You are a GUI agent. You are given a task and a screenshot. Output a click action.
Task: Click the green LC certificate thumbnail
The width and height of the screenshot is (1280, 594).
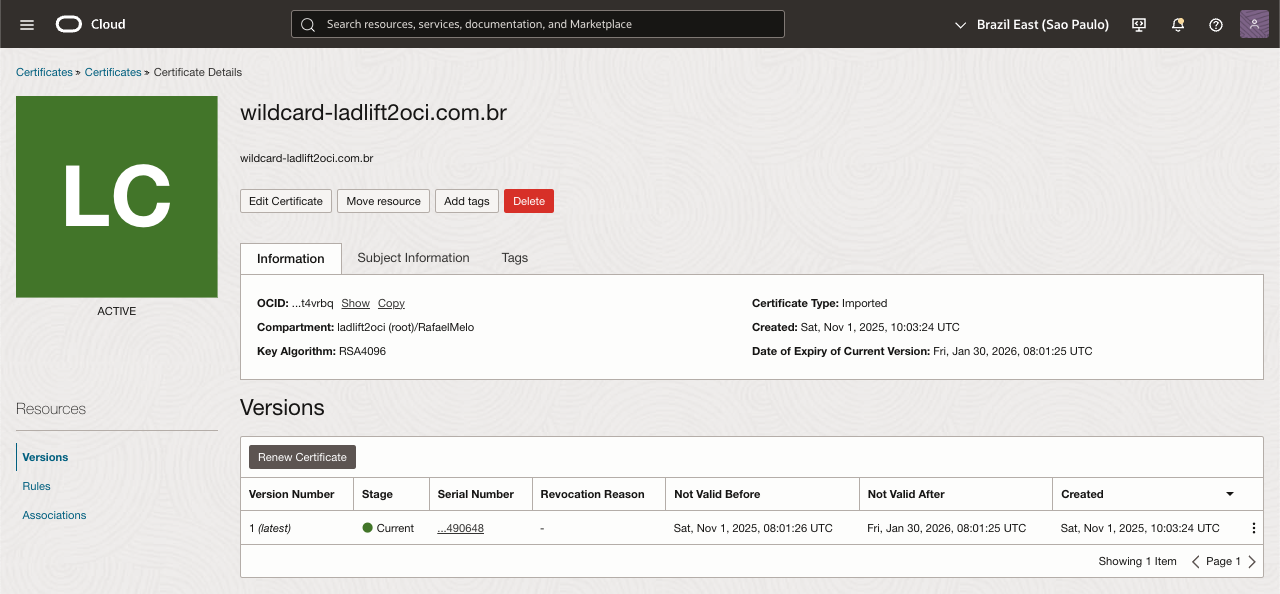tap(117, 197)
